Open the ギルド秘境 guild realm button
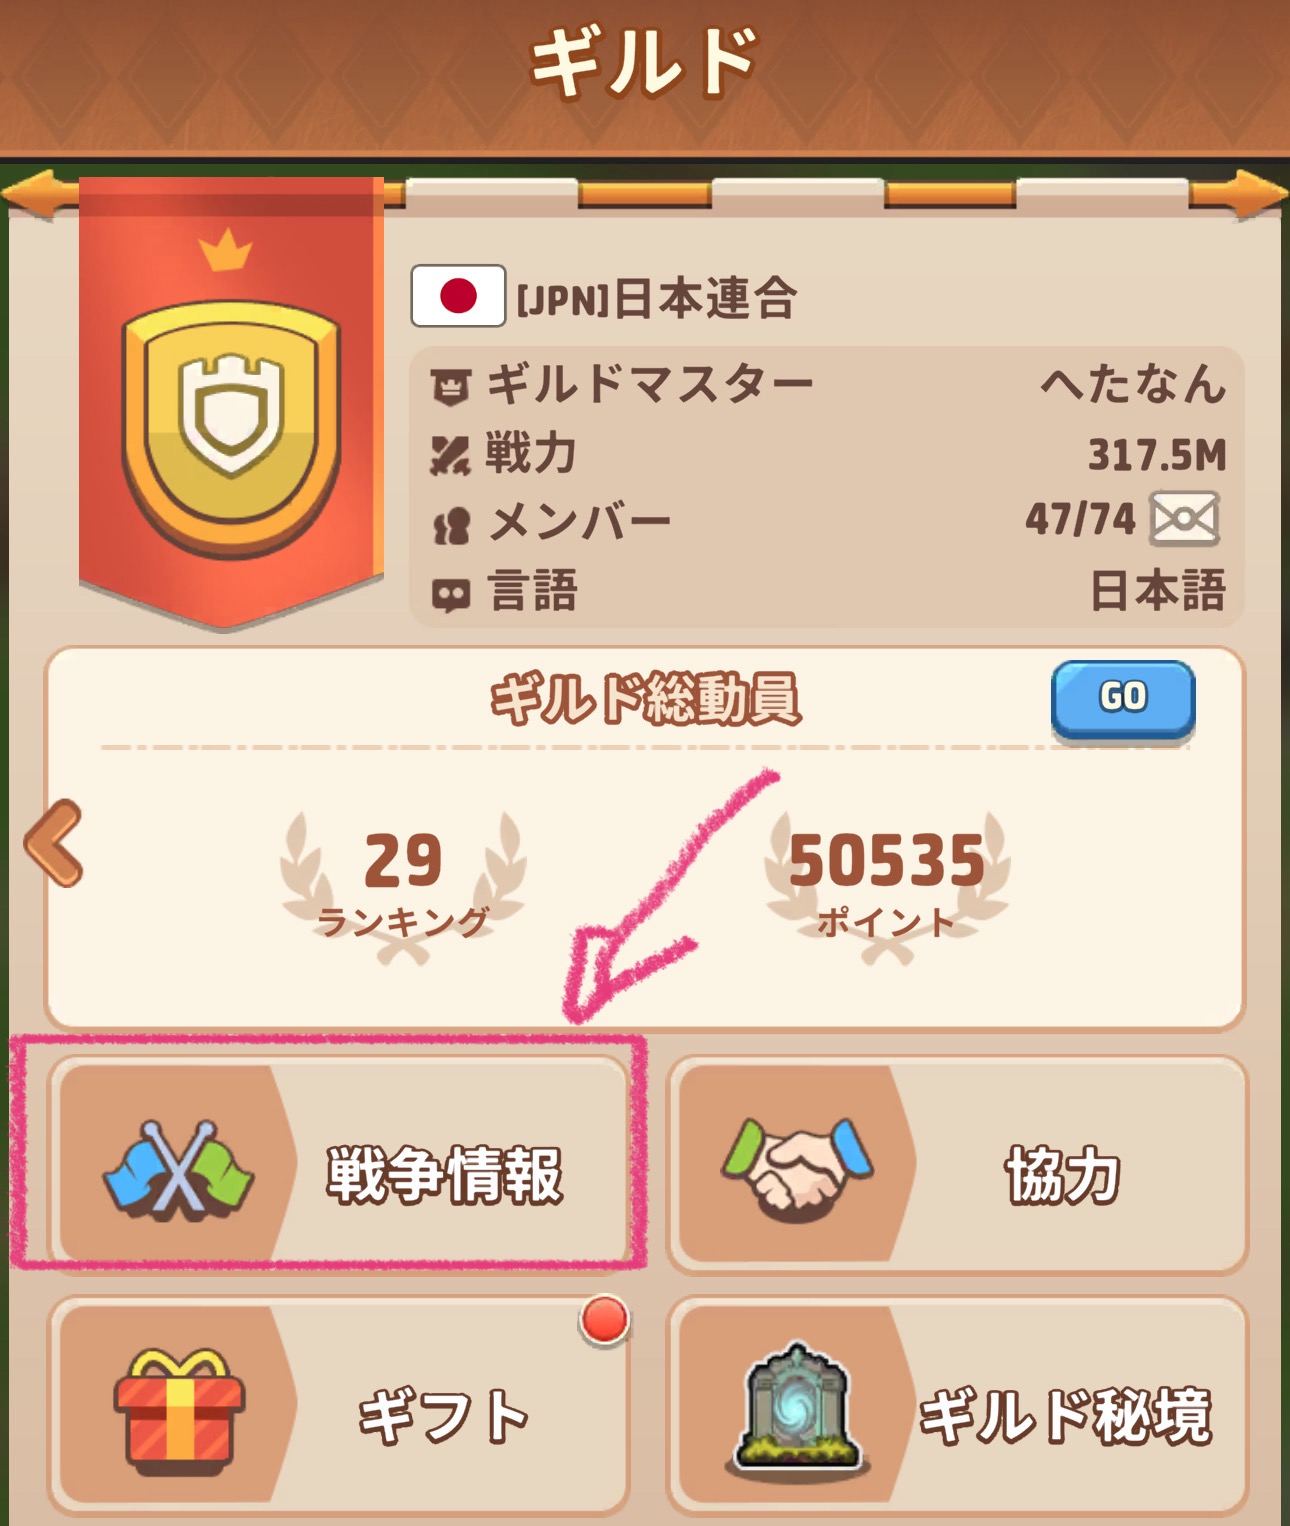1290x1526 pixels. (958, 1405)
